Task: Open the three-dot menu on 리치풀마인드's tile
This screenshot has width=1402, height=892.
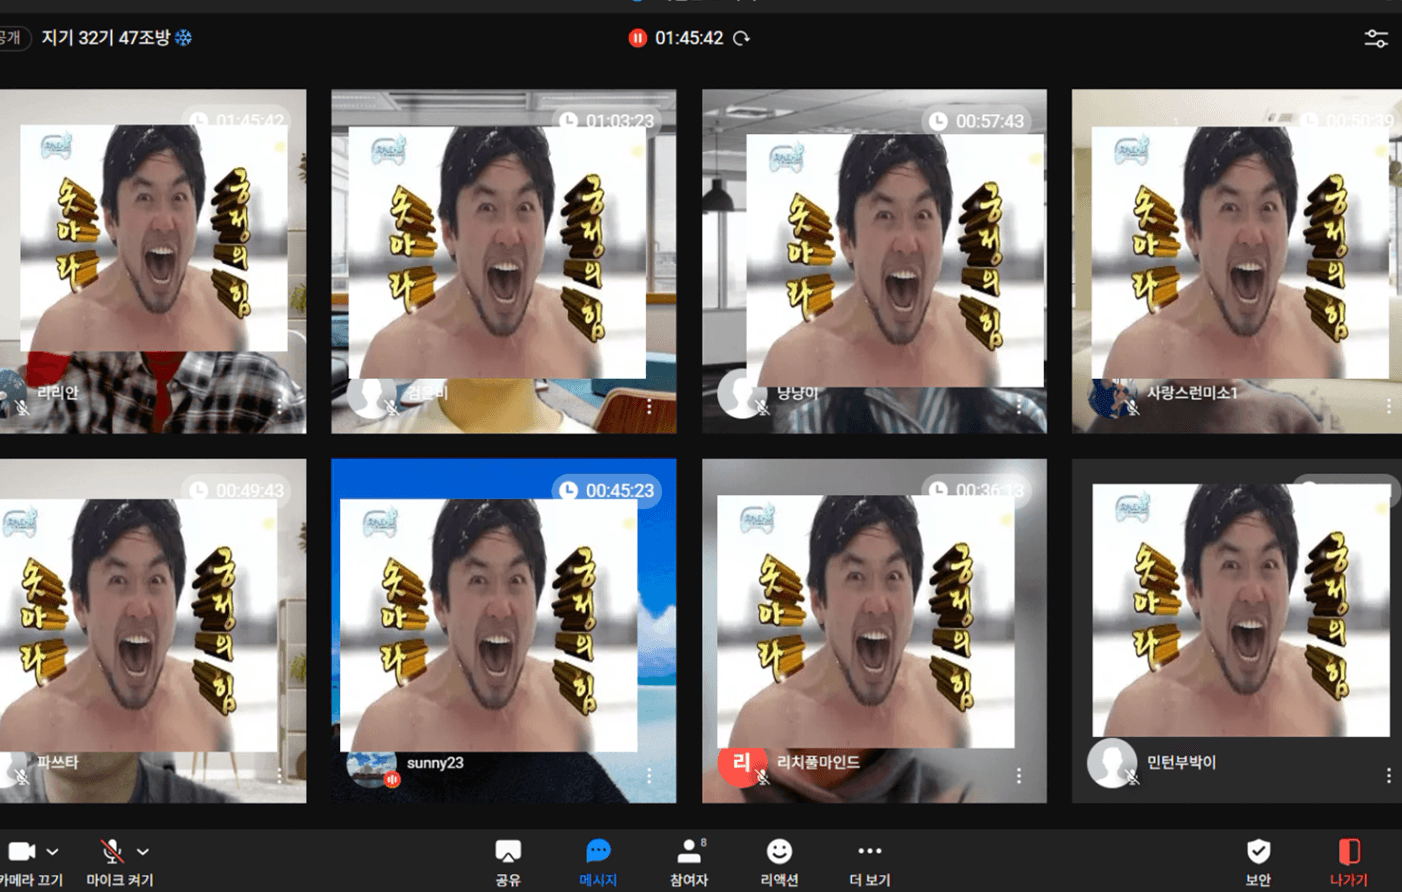Action: click(1019, 776)
